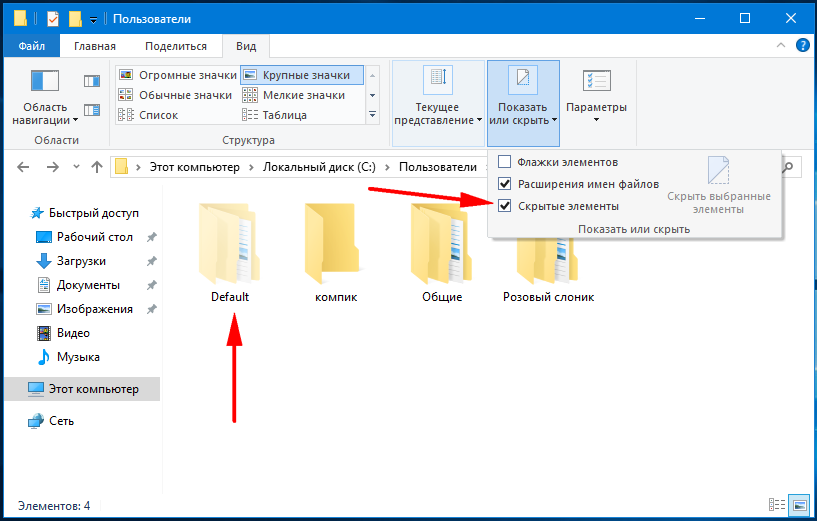Select the Вид ribbon tab
Screen dimensions: 817x521
pos(246,46)
